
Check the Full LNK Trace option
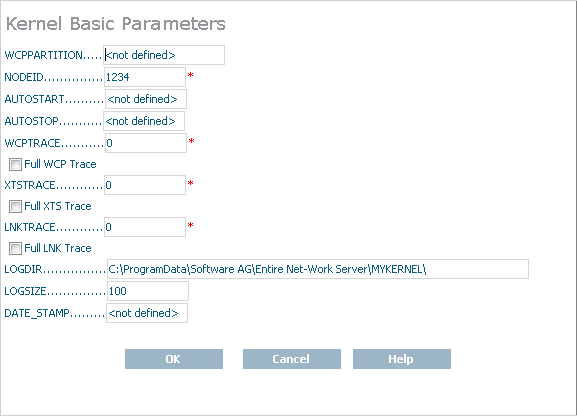tap(15, 248)
